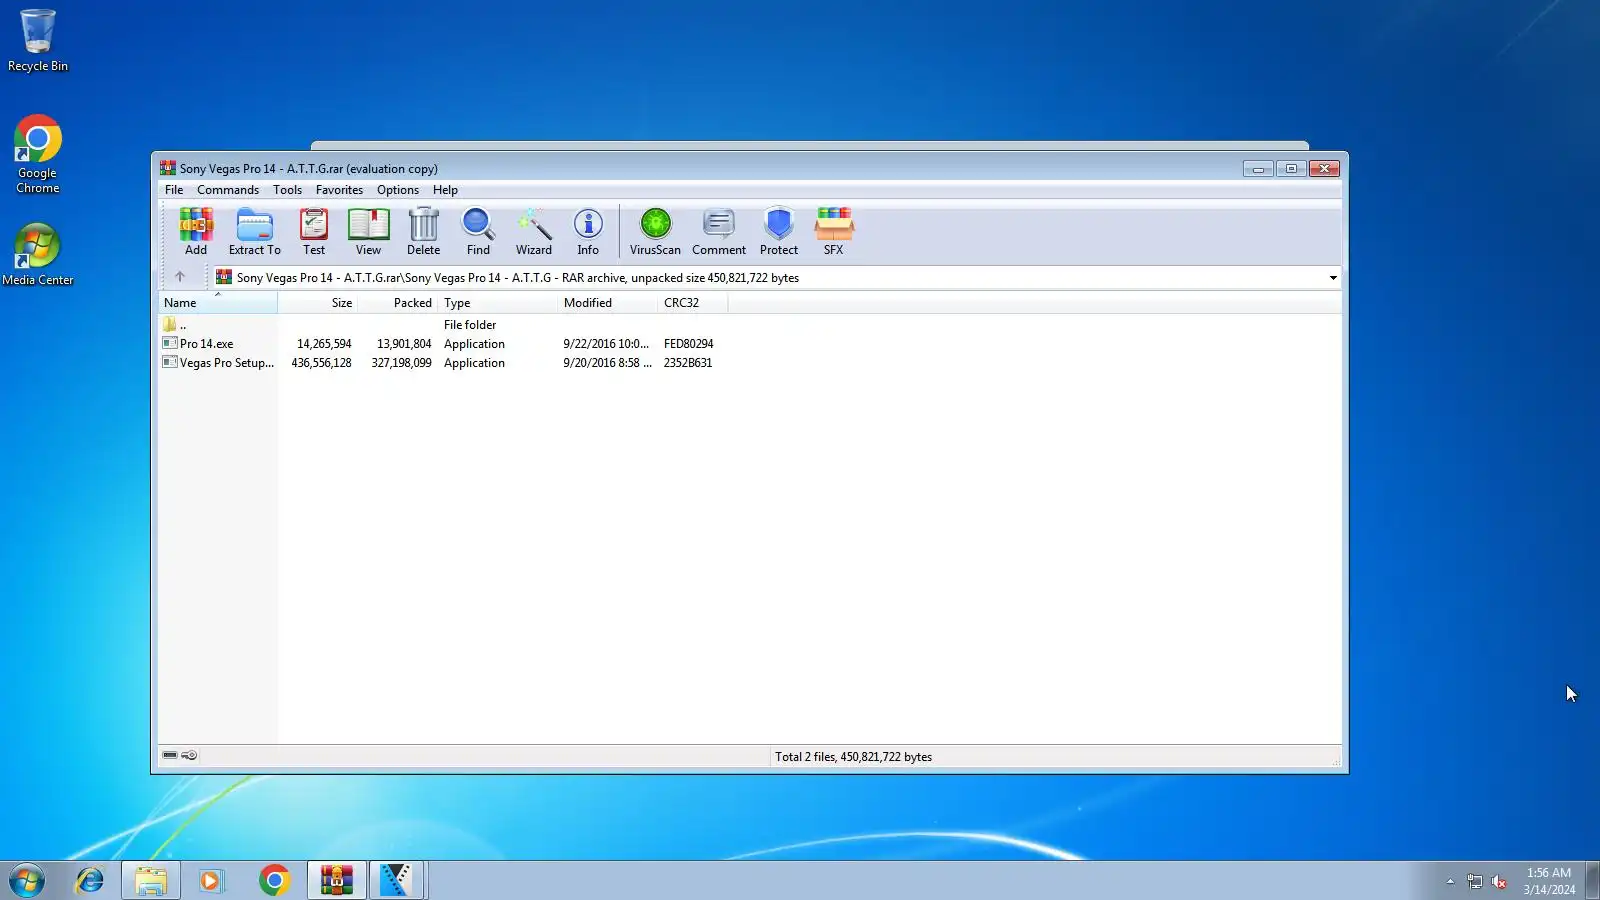Click the CRC32 value 2352B631
The image size is (1600, 900).
688,363
